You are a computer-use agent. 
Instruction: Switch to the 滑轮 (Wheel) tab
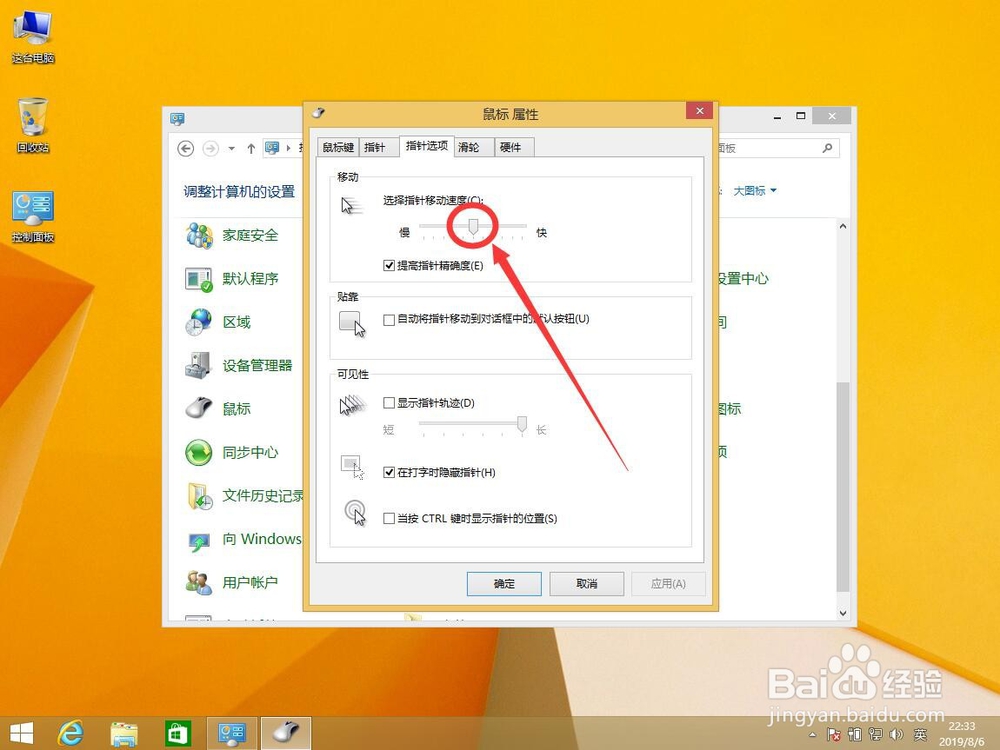tap(470, 146)
